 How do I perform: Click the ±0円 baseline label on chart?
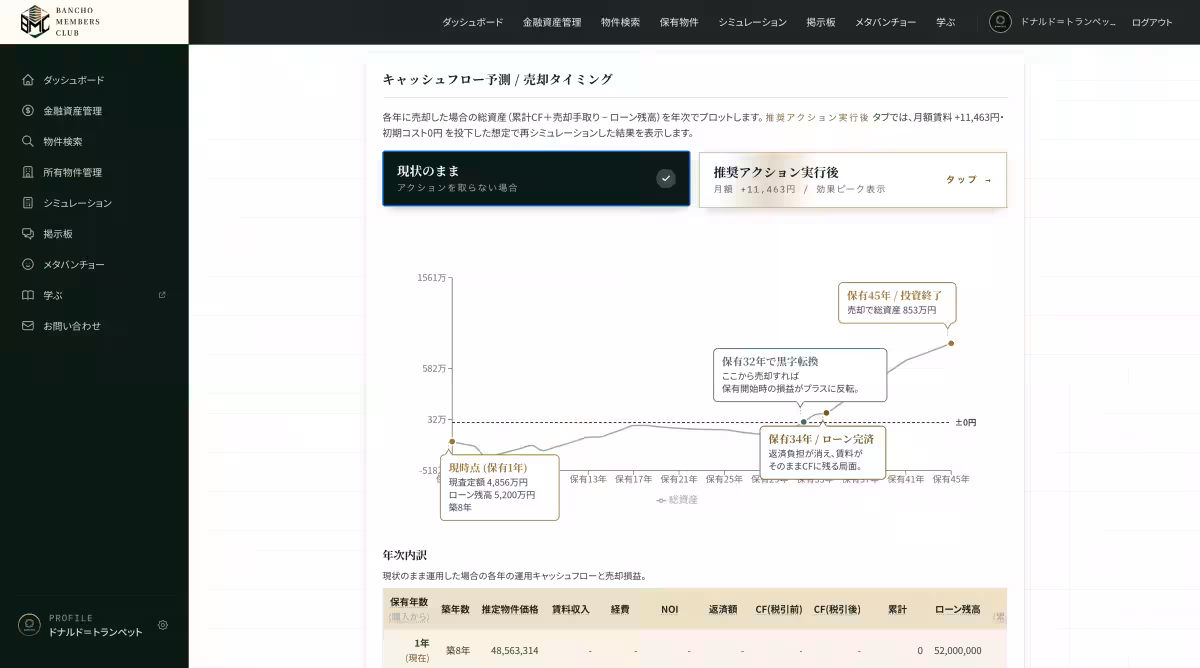(x=966, y=422)
